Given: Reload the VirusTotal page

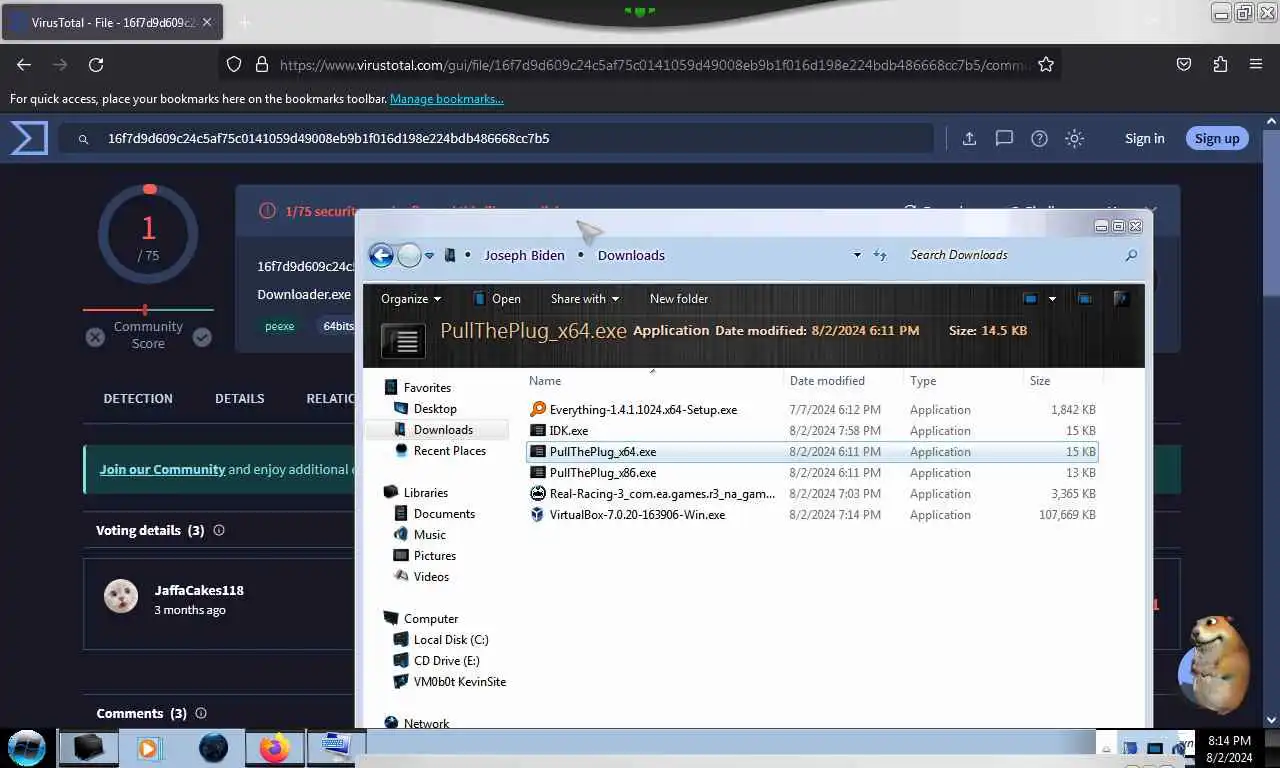Looking at the screenshot, I should point(96,64).
